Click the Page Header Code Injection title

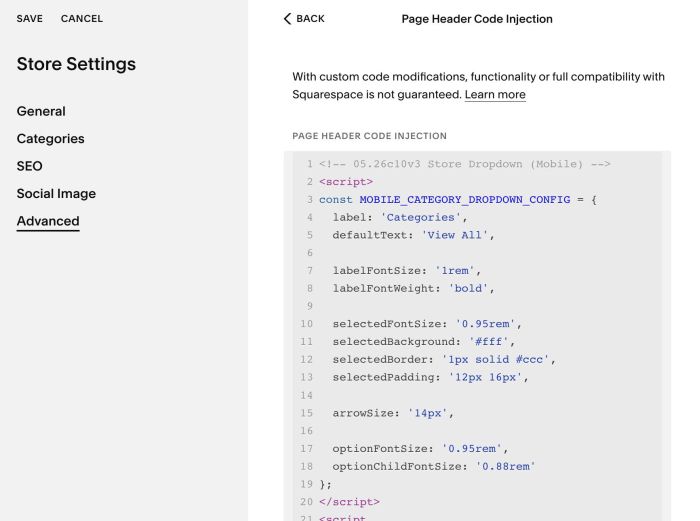477,19
